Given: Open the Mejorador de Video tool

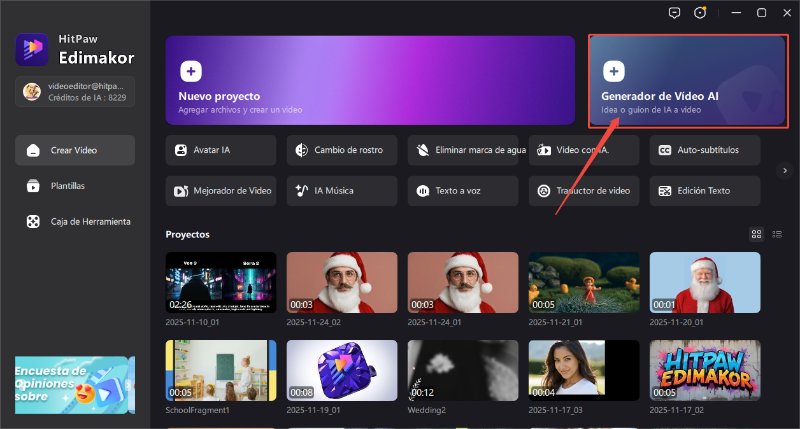Looking at the screenshot, I should point(221,191).
